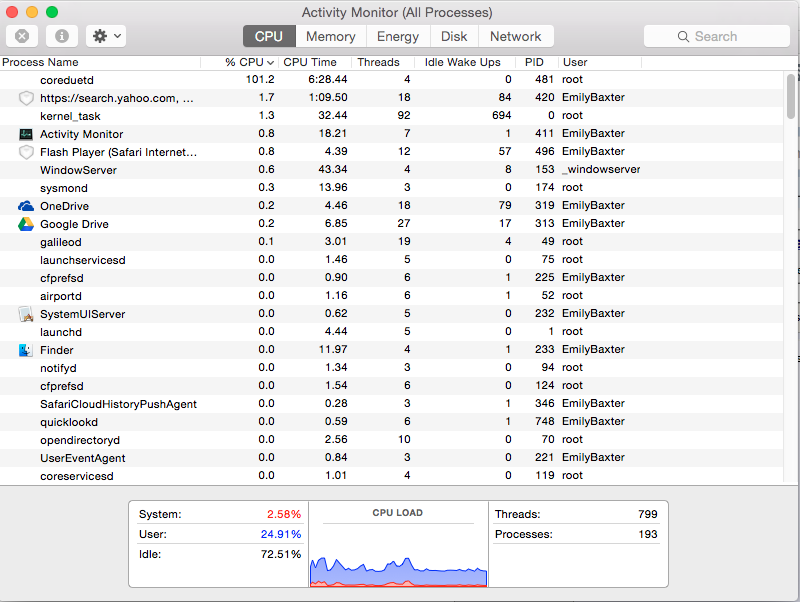Viewport: 800px width, 602px height.
Task: Open the gear action menu dropdown
Action: coord(106,36)
